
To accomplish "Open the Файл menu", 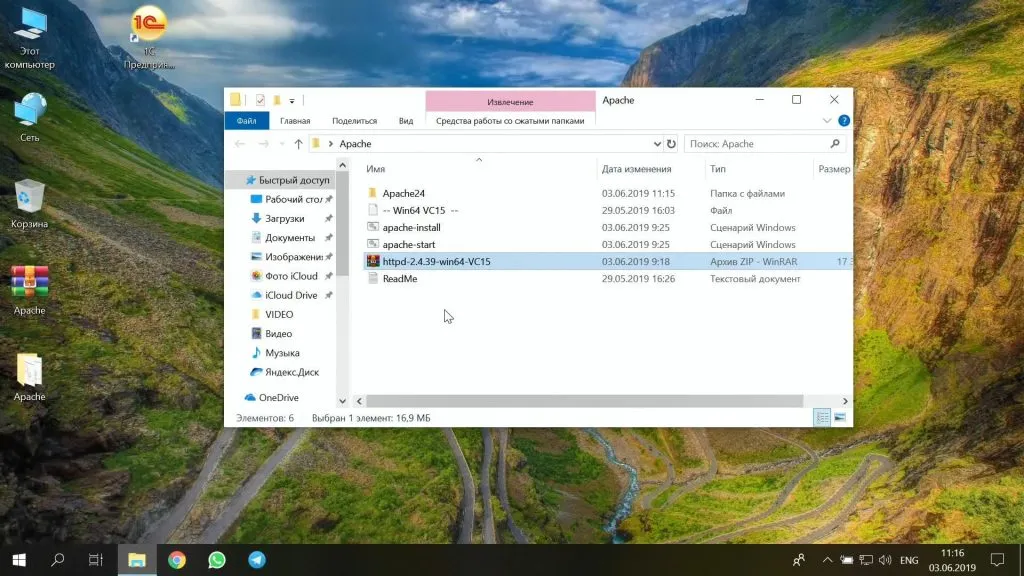I will tap(246, 121).
